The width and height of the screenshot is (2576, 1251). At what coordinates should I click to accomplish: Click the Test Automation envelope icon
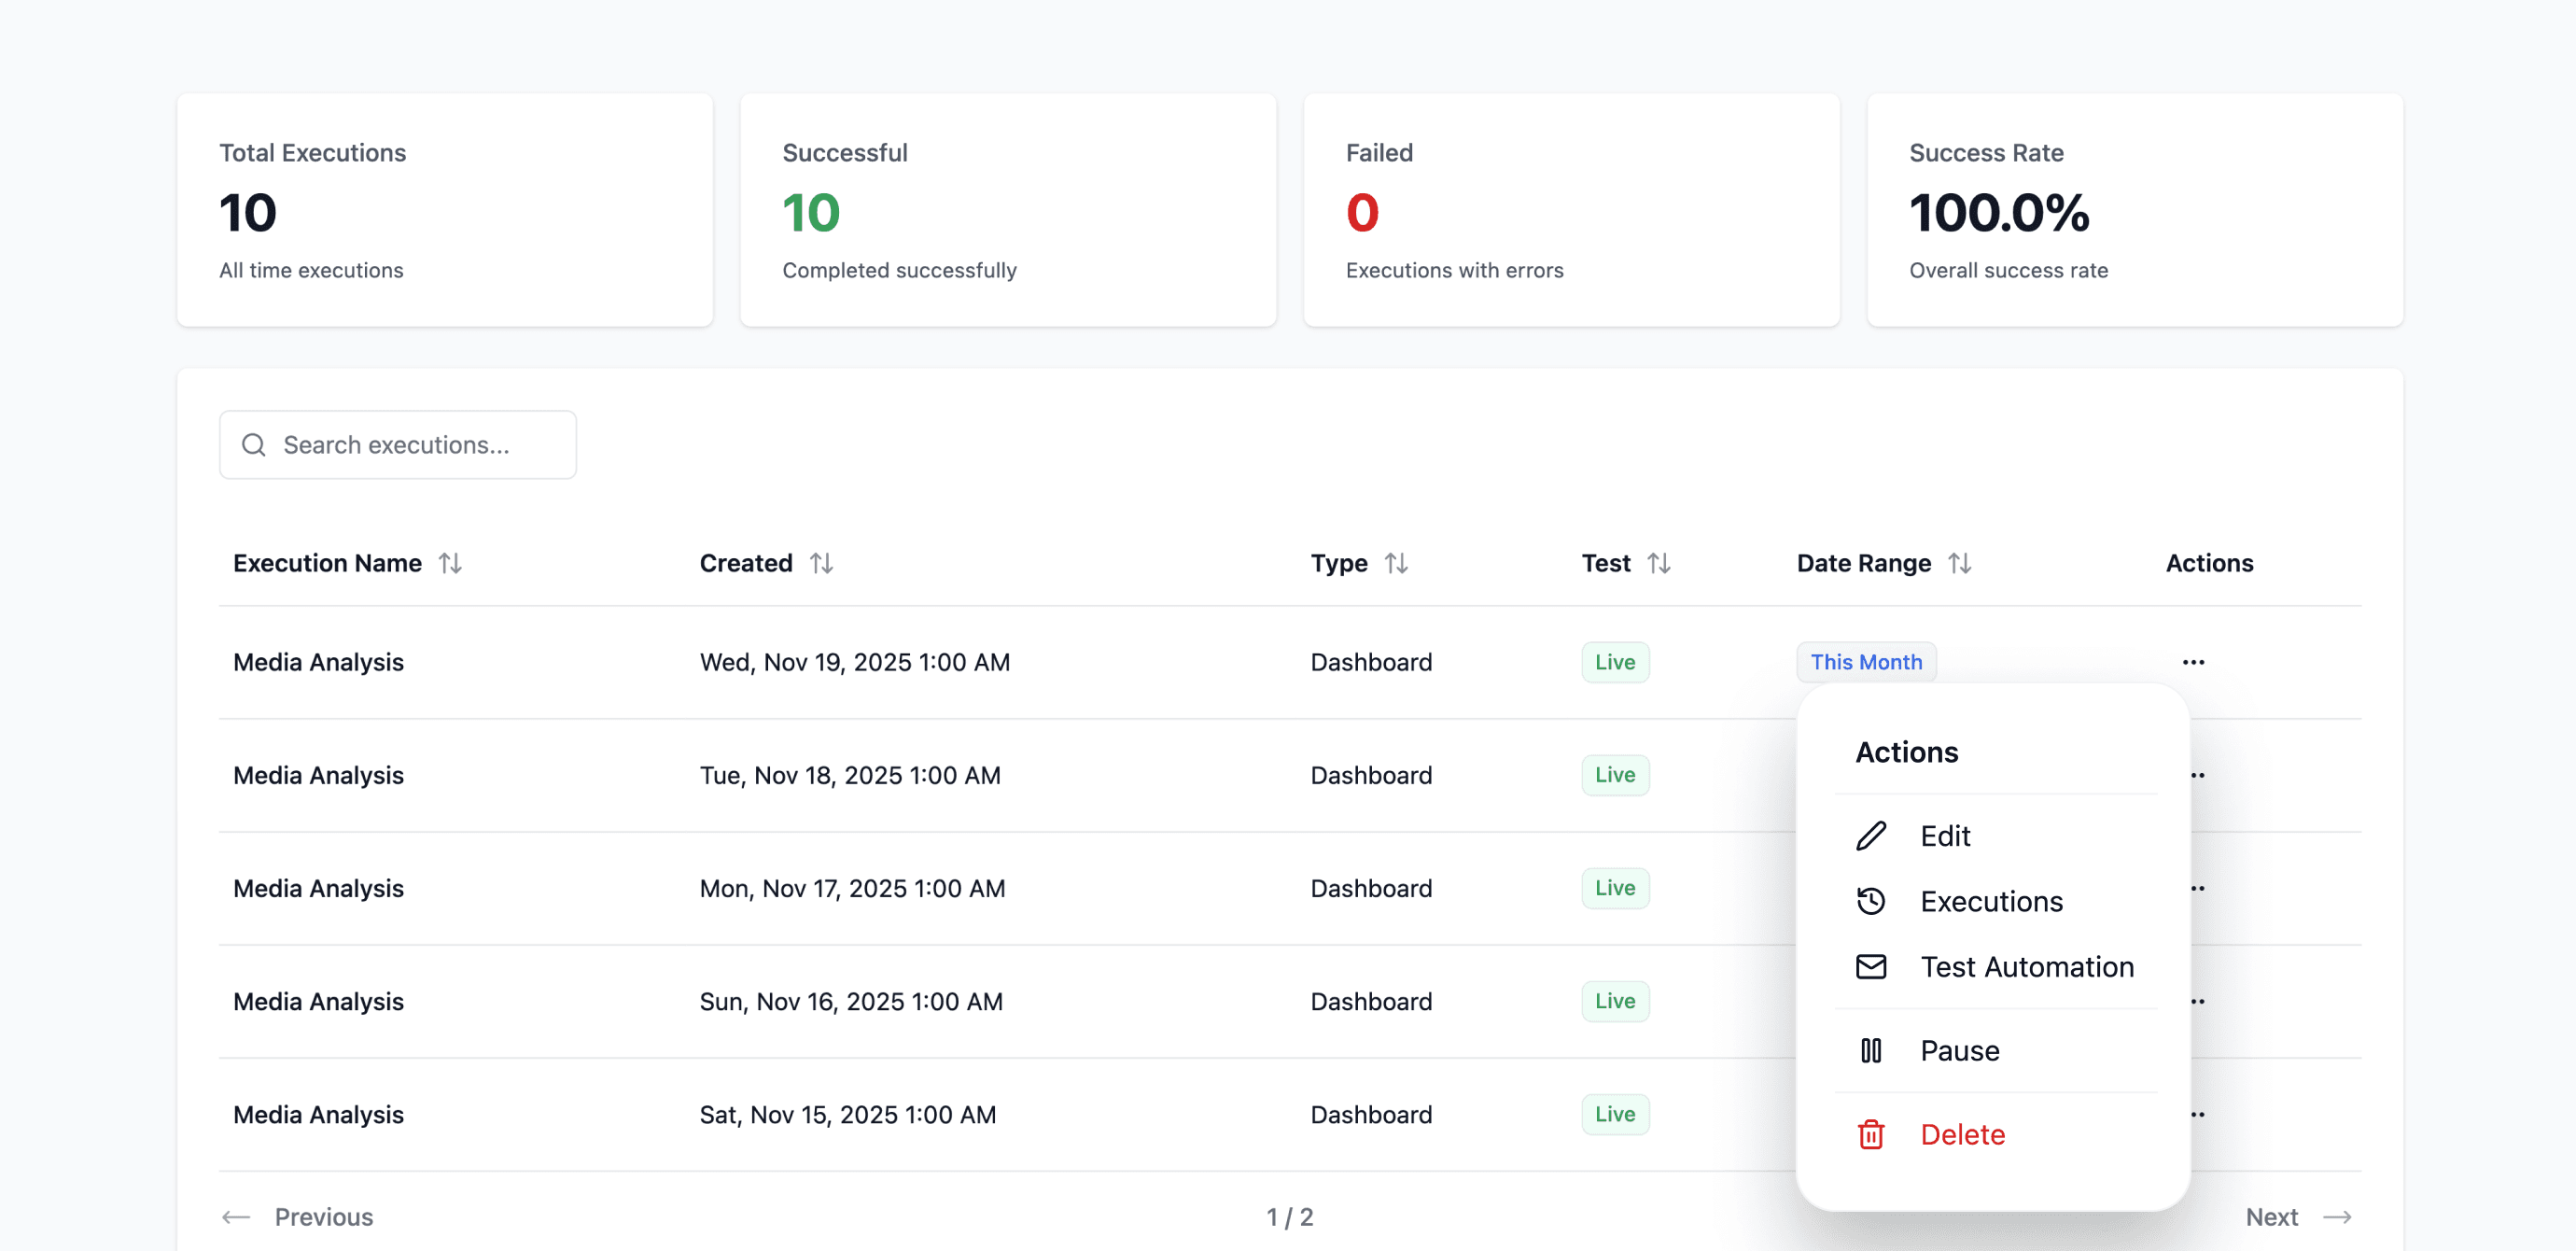(1871, 967)
